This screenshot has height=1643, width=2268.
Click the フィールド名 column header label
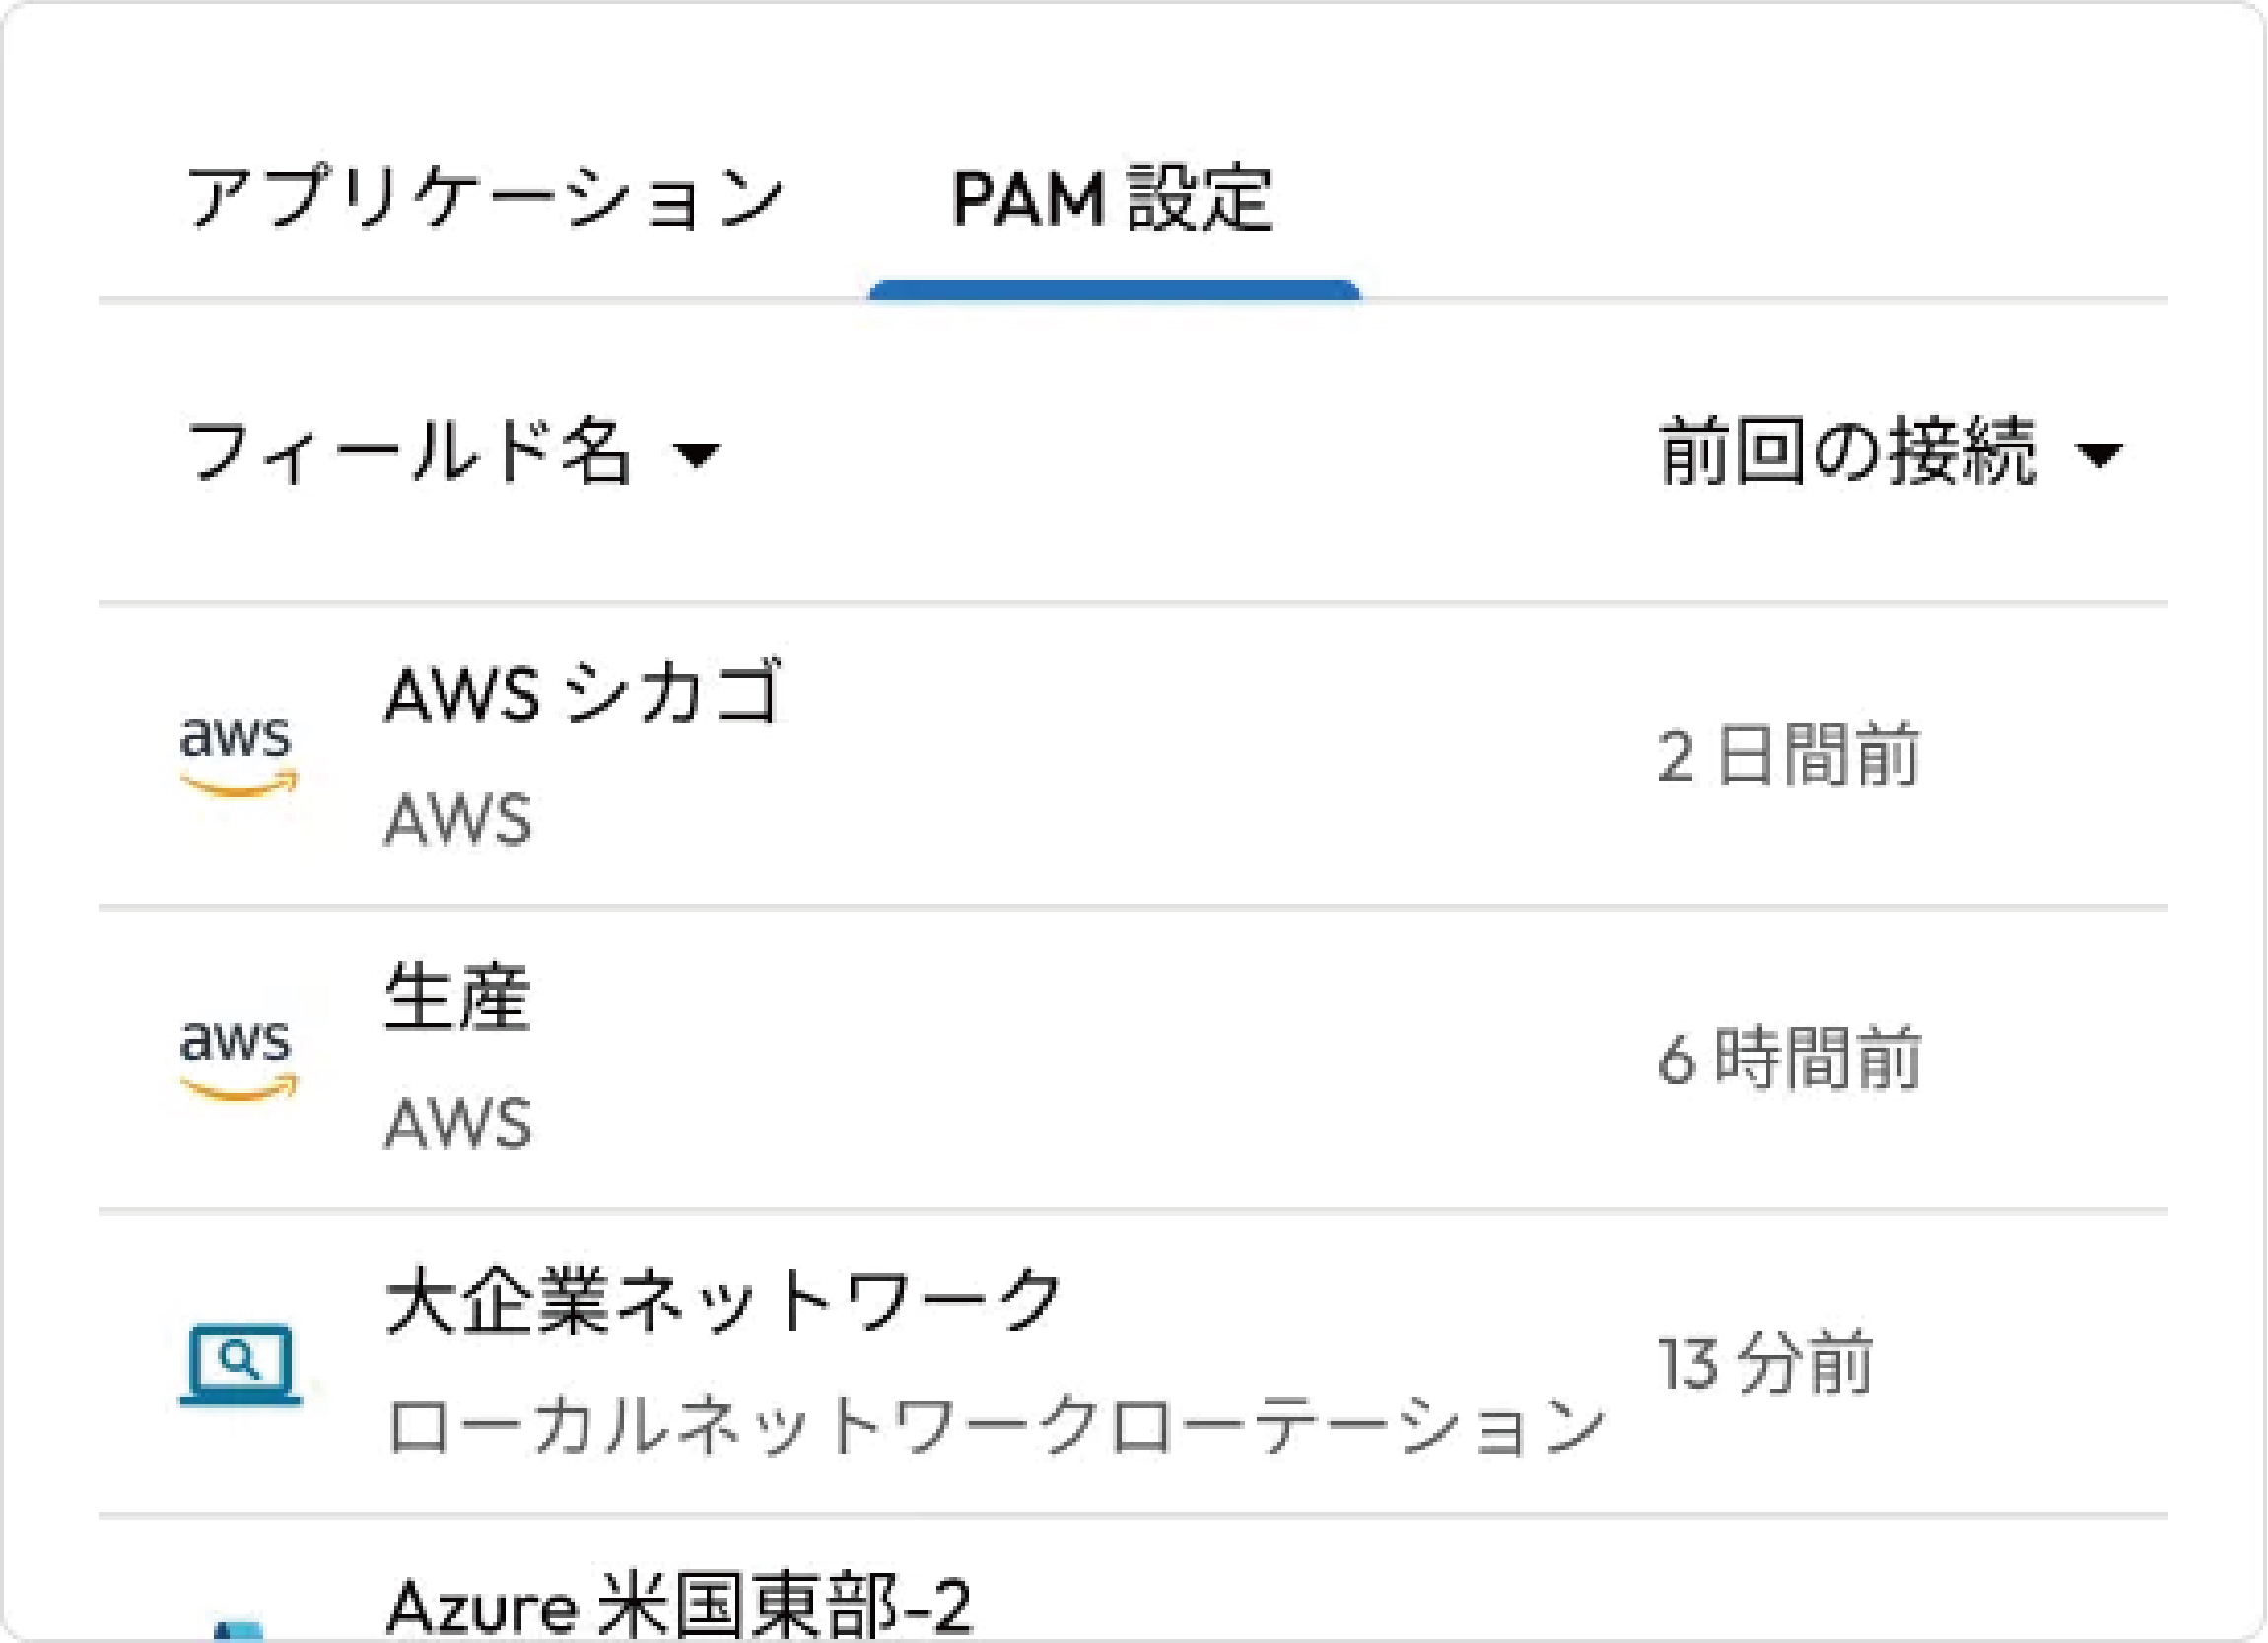tap(410, 453)
